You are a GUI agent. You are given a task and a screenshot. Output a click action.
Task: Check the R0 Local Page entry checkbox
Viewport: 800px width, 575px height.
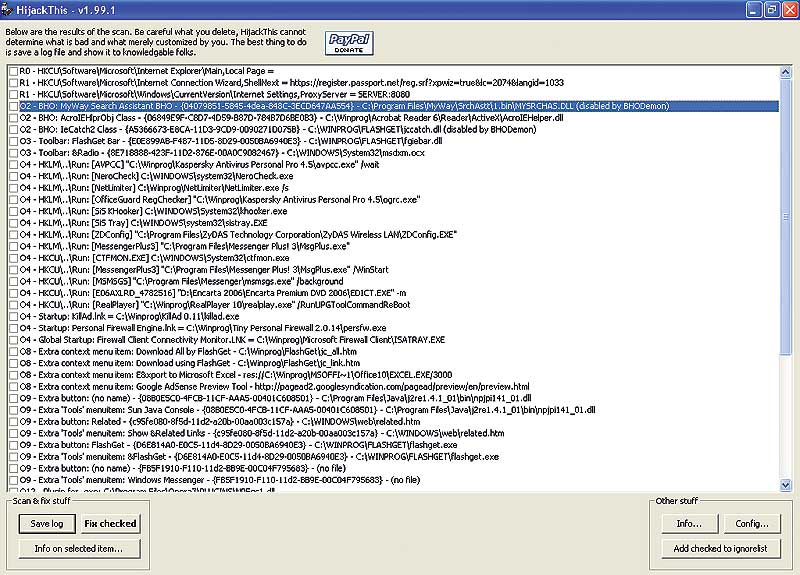pos(13,71)
